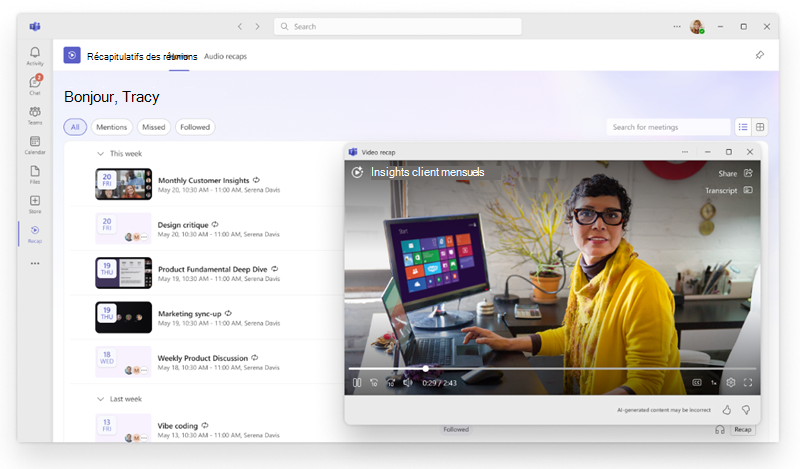Viewport: 800px width, 469px height.
Task: Click recap icon beside Marketing sync-up
Action: point(228,313)
